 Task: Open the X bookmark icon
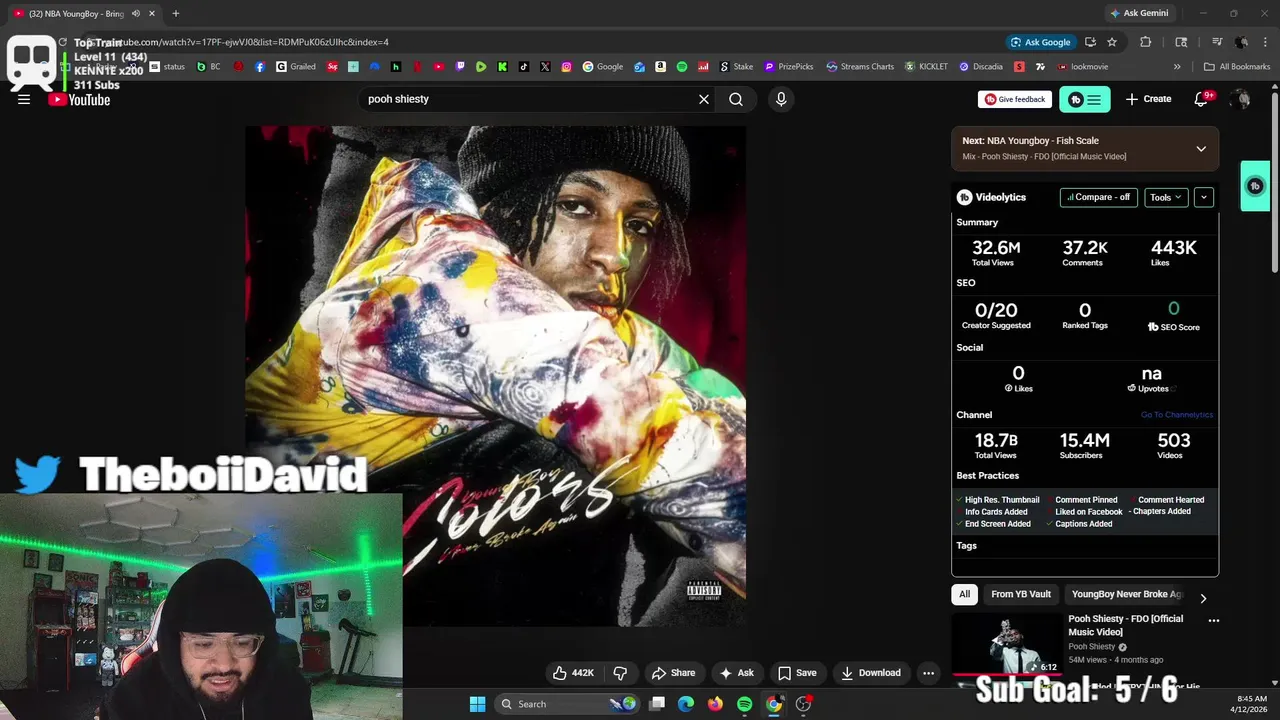coord(545,67)
